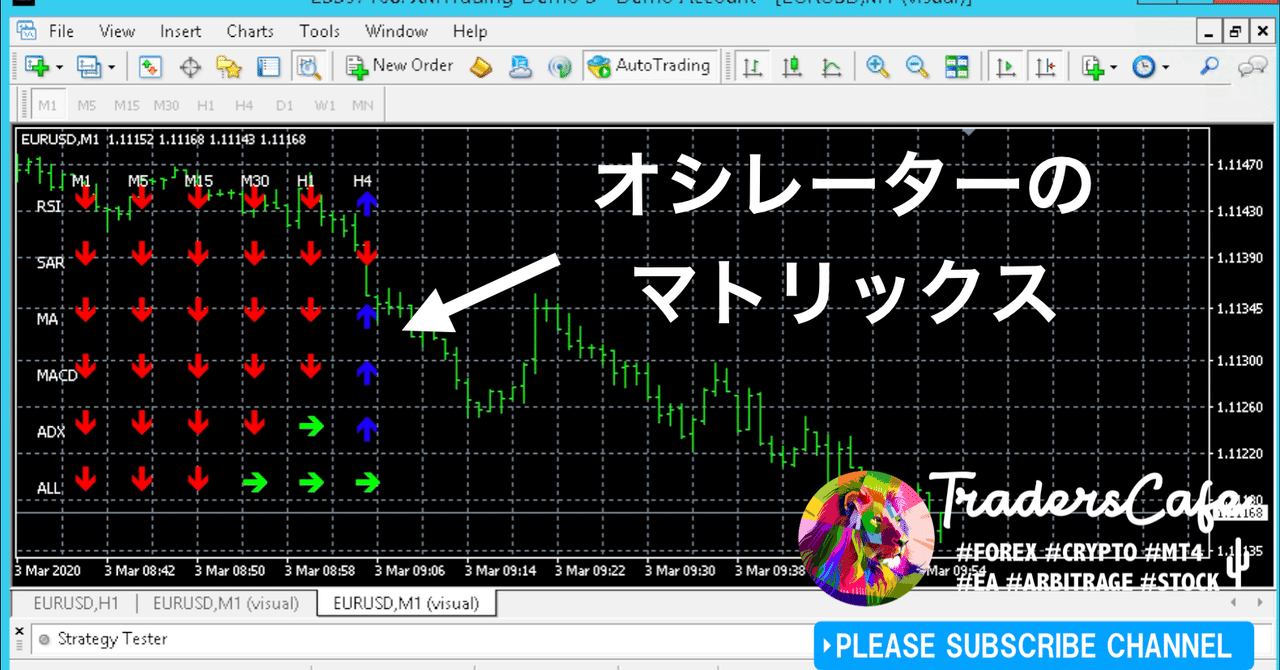
Task: Expand the new chart dropdown arrow
Action: pos(60,66)
